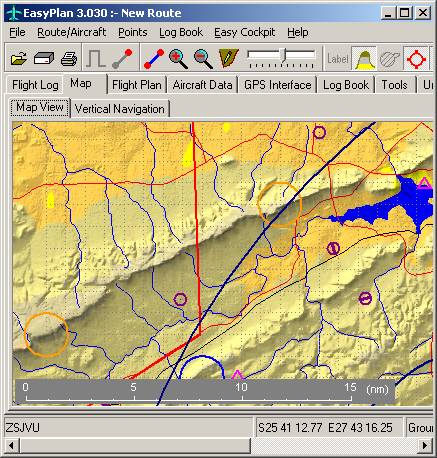Switch to the Tools tab
This screenshot has height=458, width=437.
click(394, 85)
